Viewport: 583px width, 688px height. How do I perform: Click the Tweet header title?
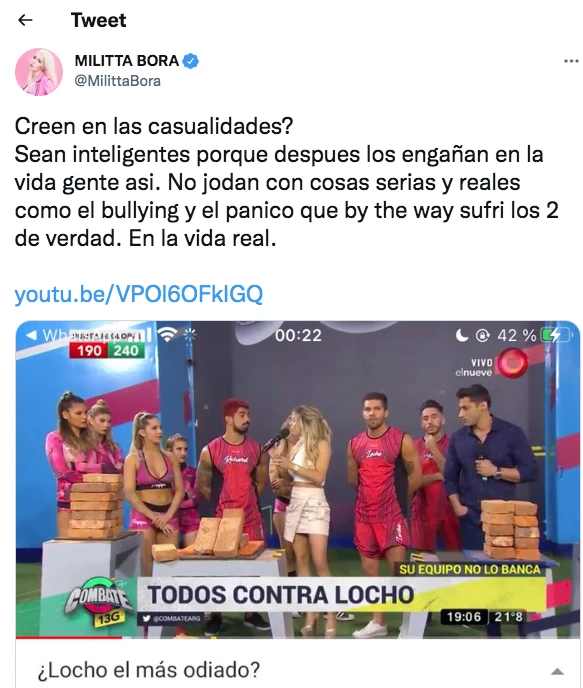(x=98, y=20)
